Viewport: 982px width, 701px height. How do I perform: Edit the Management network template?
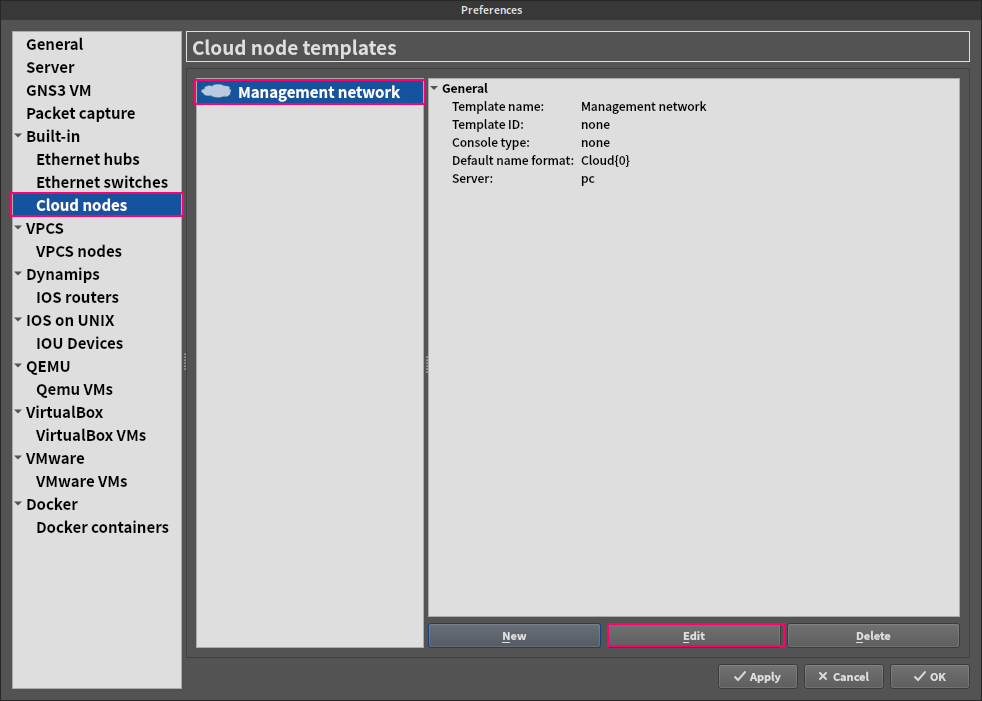pos(694,635)
